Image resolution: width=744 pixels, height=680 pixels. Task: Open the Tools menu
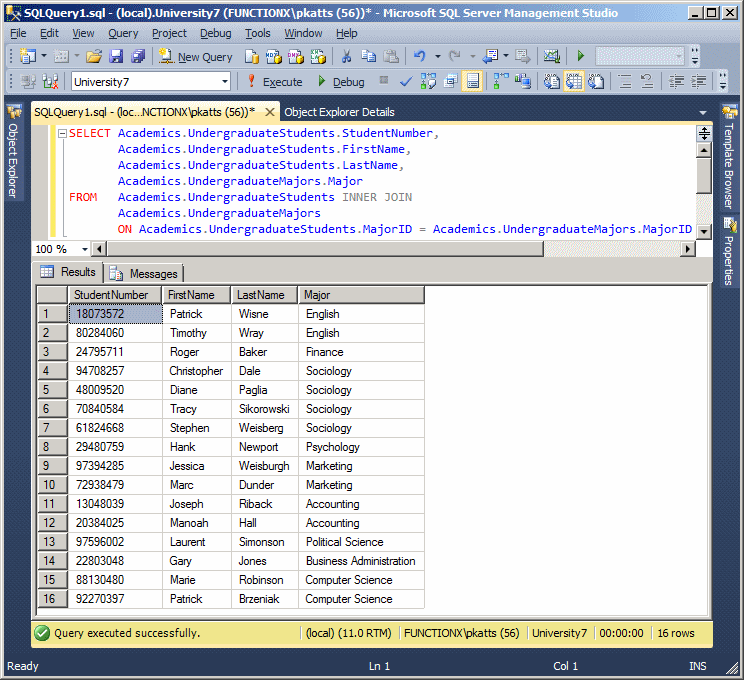(x=258, y=33)
